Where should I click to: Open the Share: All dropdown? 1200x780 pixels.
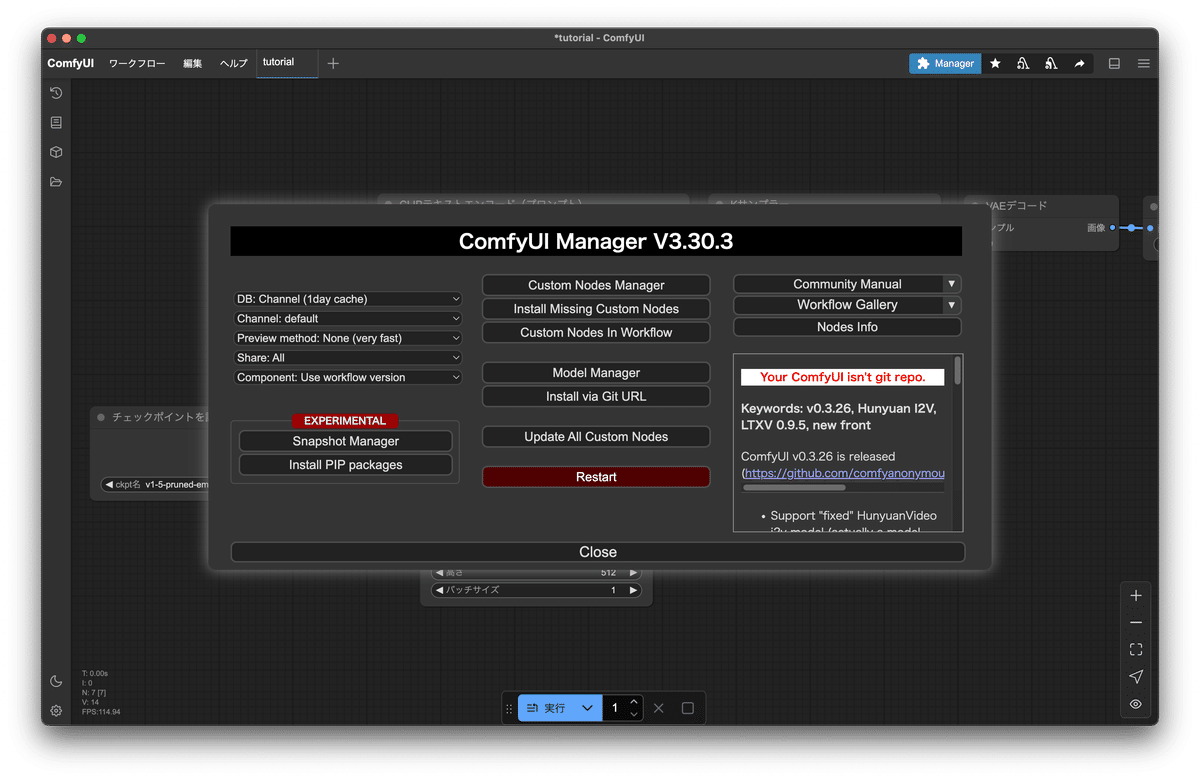pyautogui.click(x=348, y=357)
